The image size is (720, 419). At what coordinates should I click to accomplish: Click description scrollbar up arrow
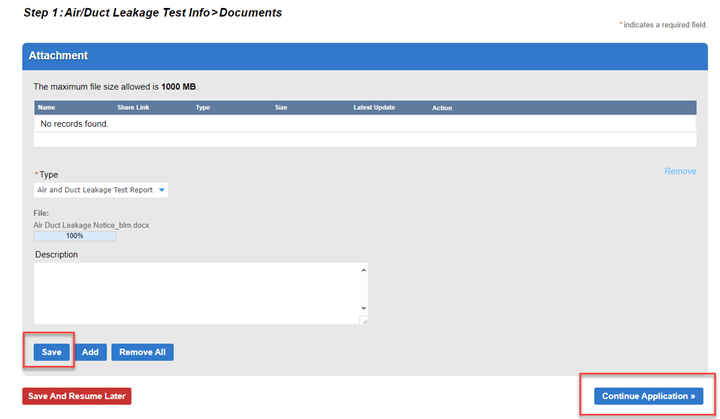(x=364, y=270)
